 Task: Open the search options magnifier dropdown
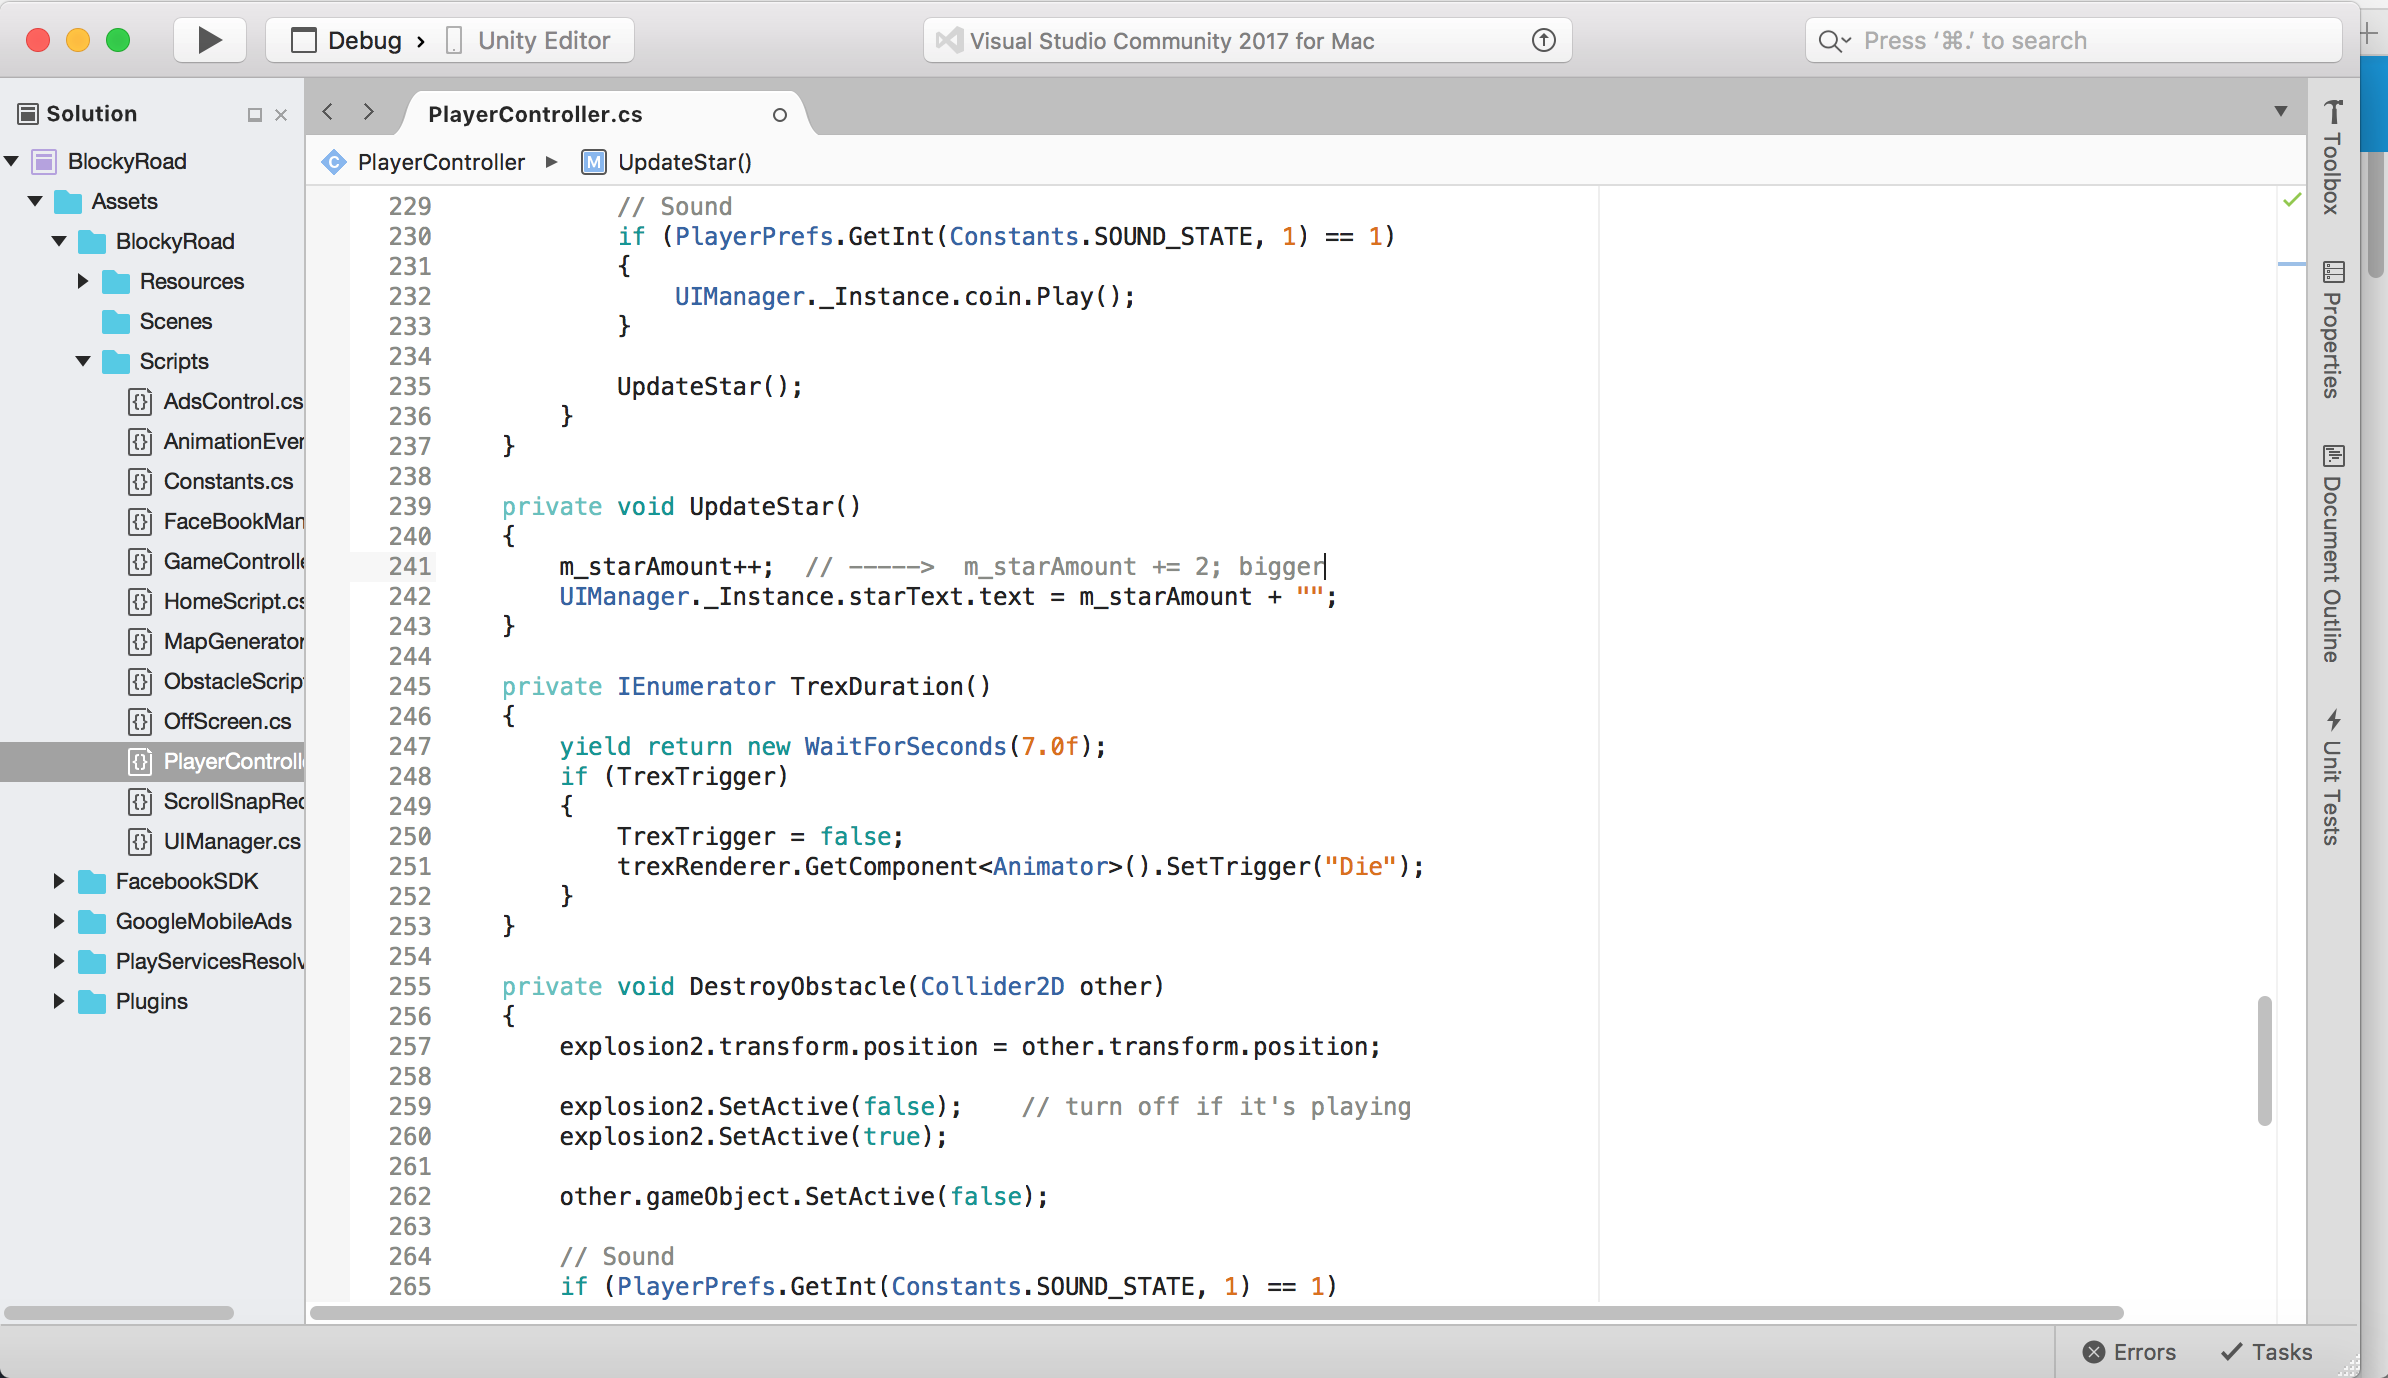1834,41
